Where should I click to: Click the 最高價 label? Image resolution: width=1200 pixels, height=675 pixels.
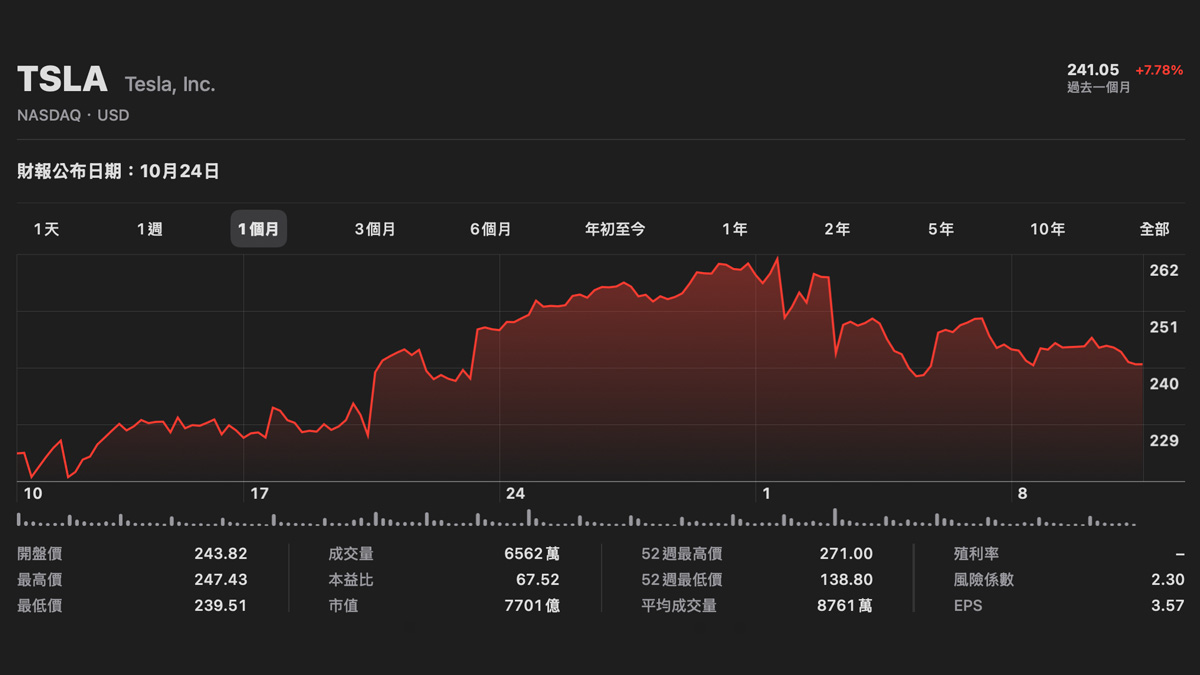pyautogui.click(x=40, y=580)
